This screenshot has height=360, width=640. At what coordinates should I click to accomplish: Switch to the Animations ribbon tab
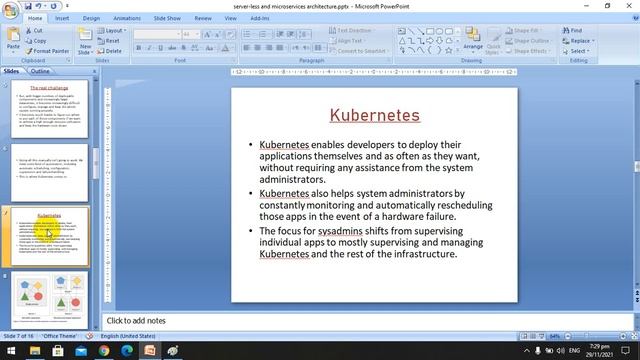pyautogui.click(x=127, y=18)
